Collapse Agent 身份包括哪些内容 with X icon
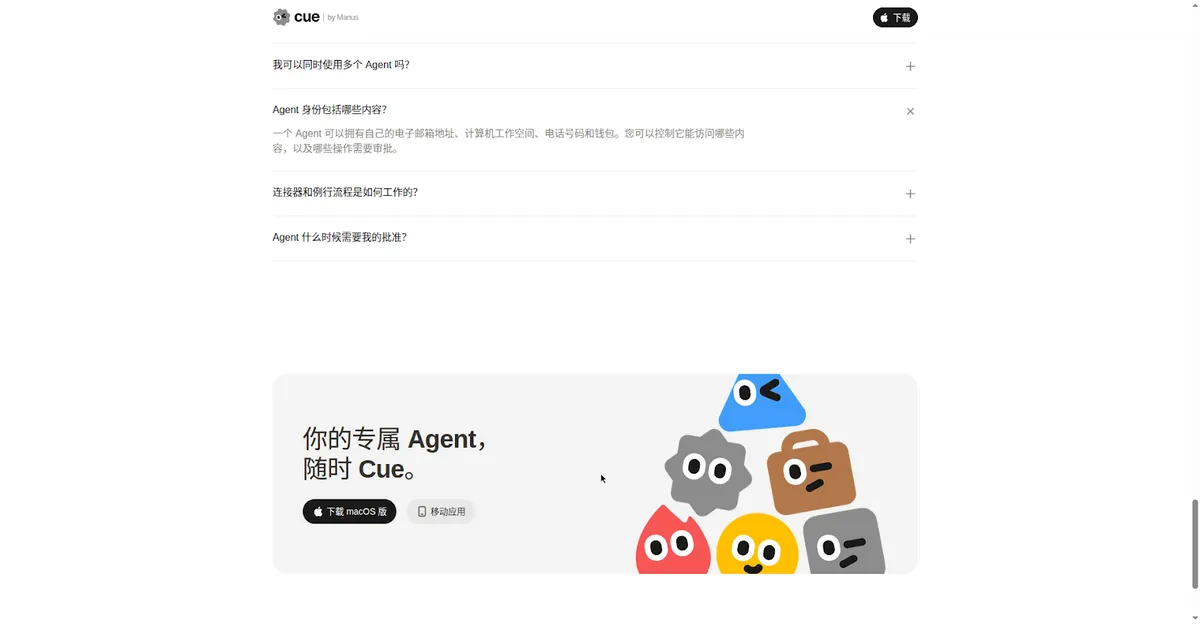Viewport: 1200px width, 624px height. pos(910,111)
